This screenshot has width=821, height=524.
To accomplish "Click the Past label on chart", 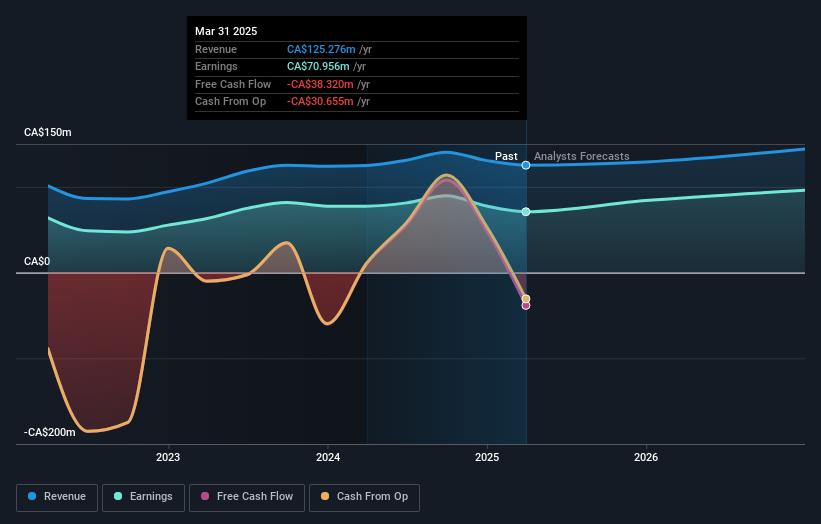I will pyautogui.click(x=506, y=156).
